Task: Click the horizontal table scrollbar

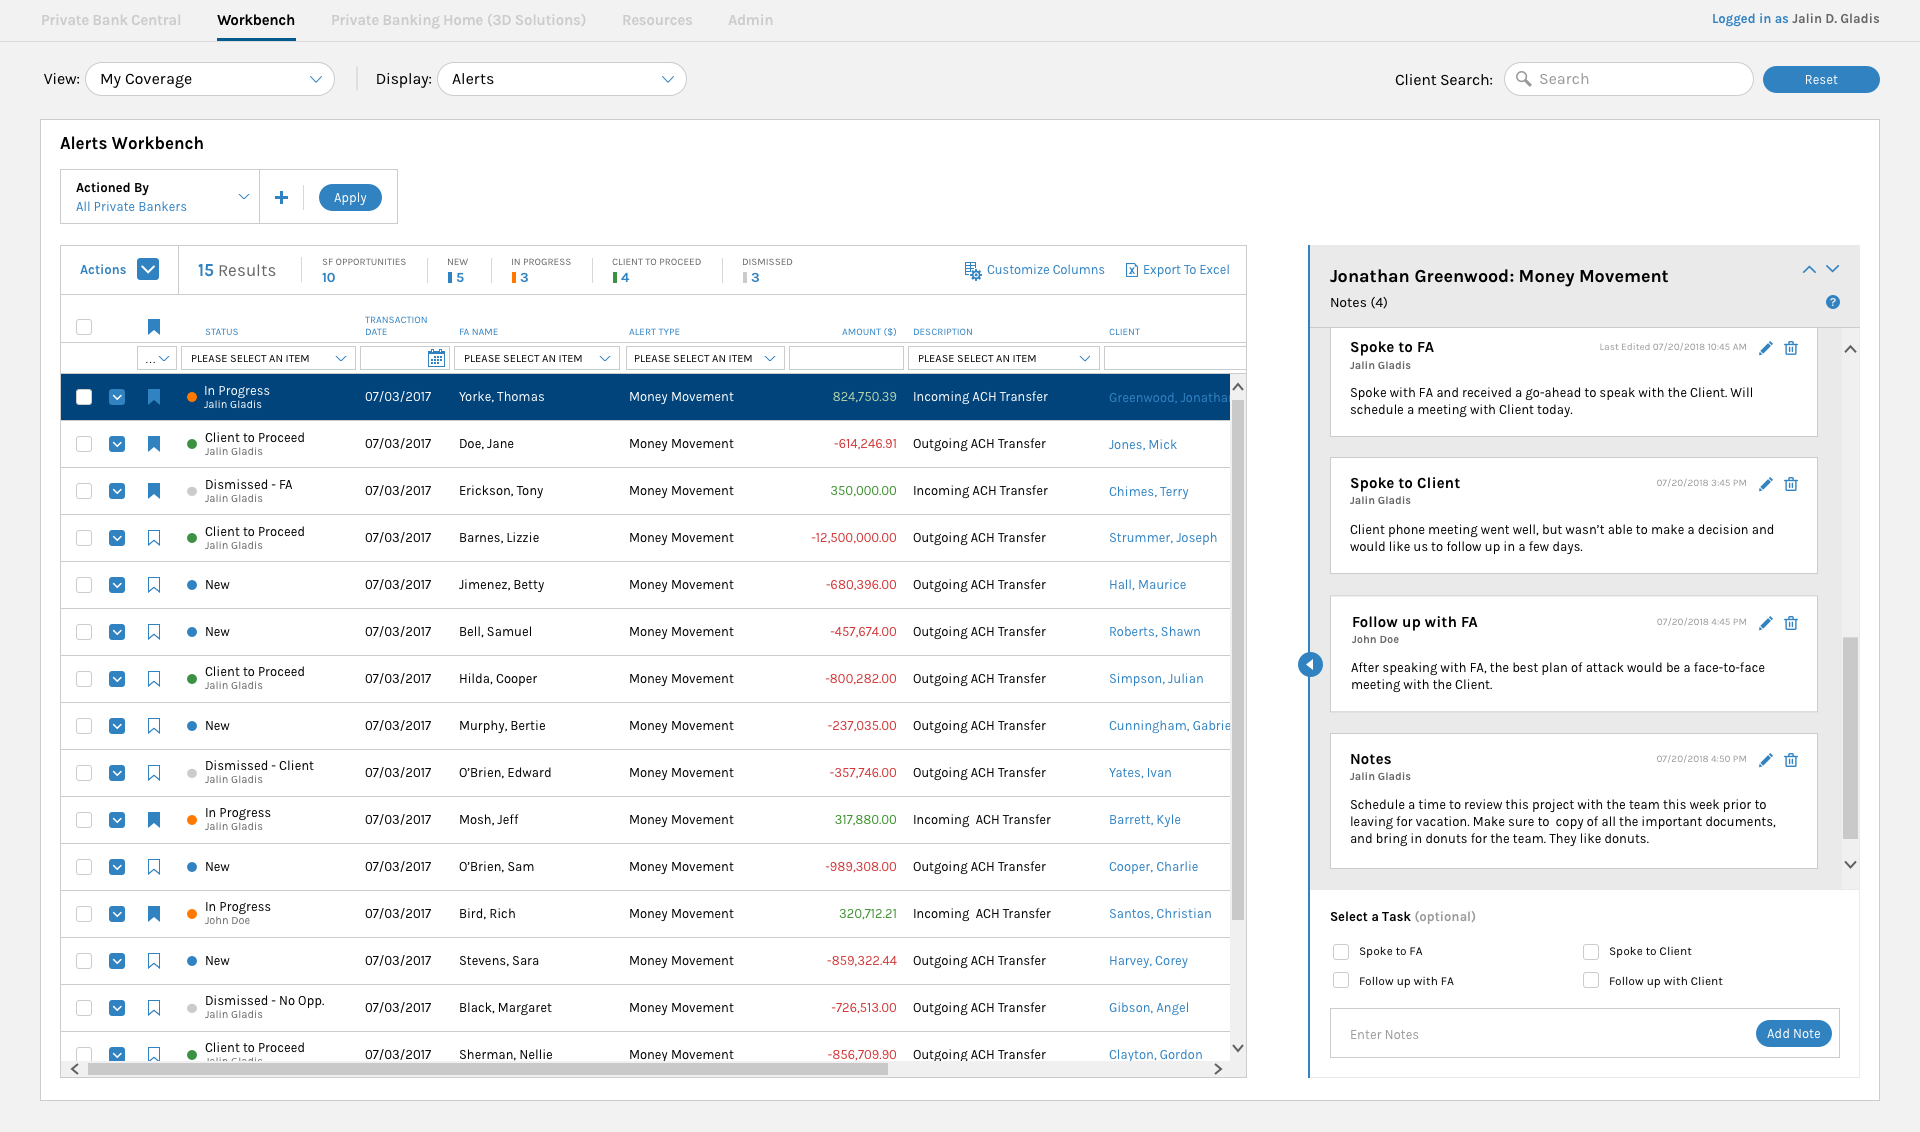Action: point(487,1069)
